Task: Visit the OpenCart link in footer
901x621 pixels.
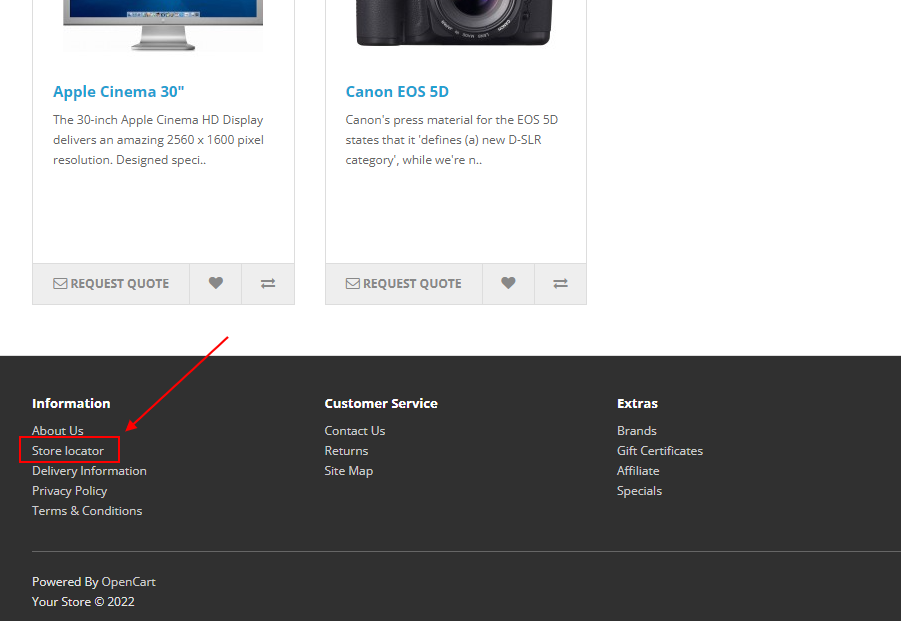Action: tap(128, 582)
